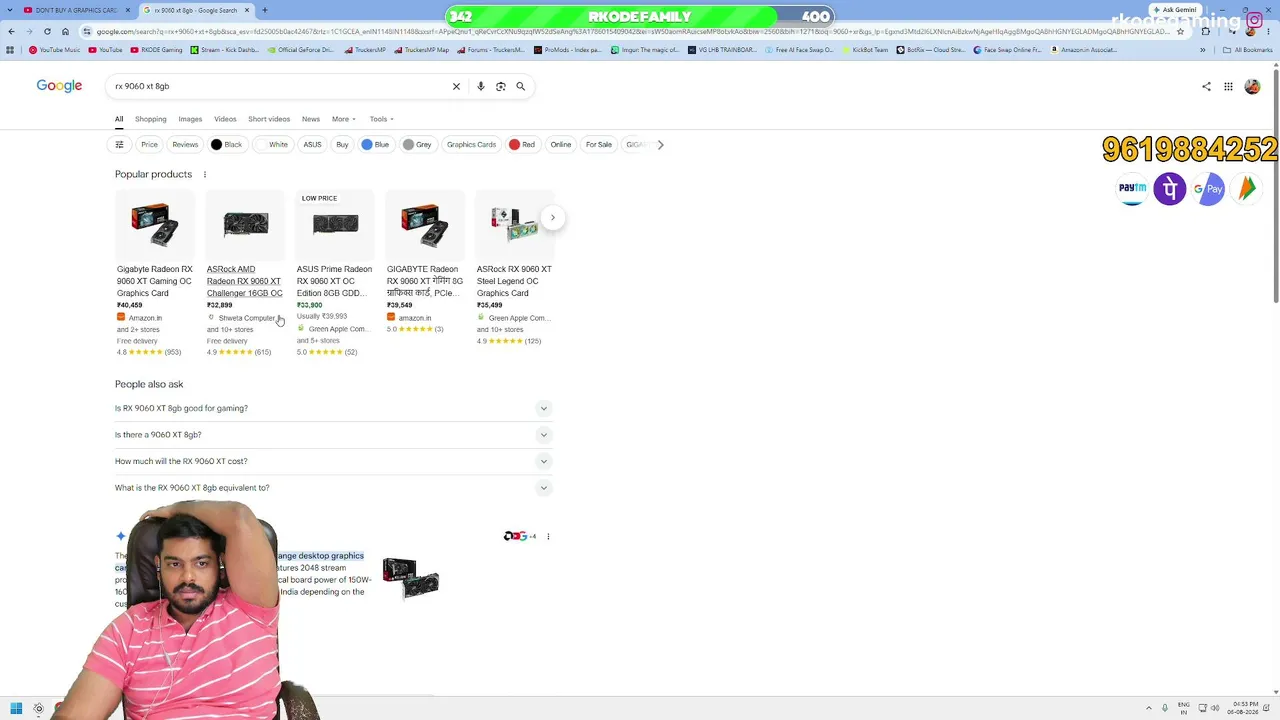Open the search filters settings icon
Viewport: 1280px width, 720px height.
(x=119, y=145)
